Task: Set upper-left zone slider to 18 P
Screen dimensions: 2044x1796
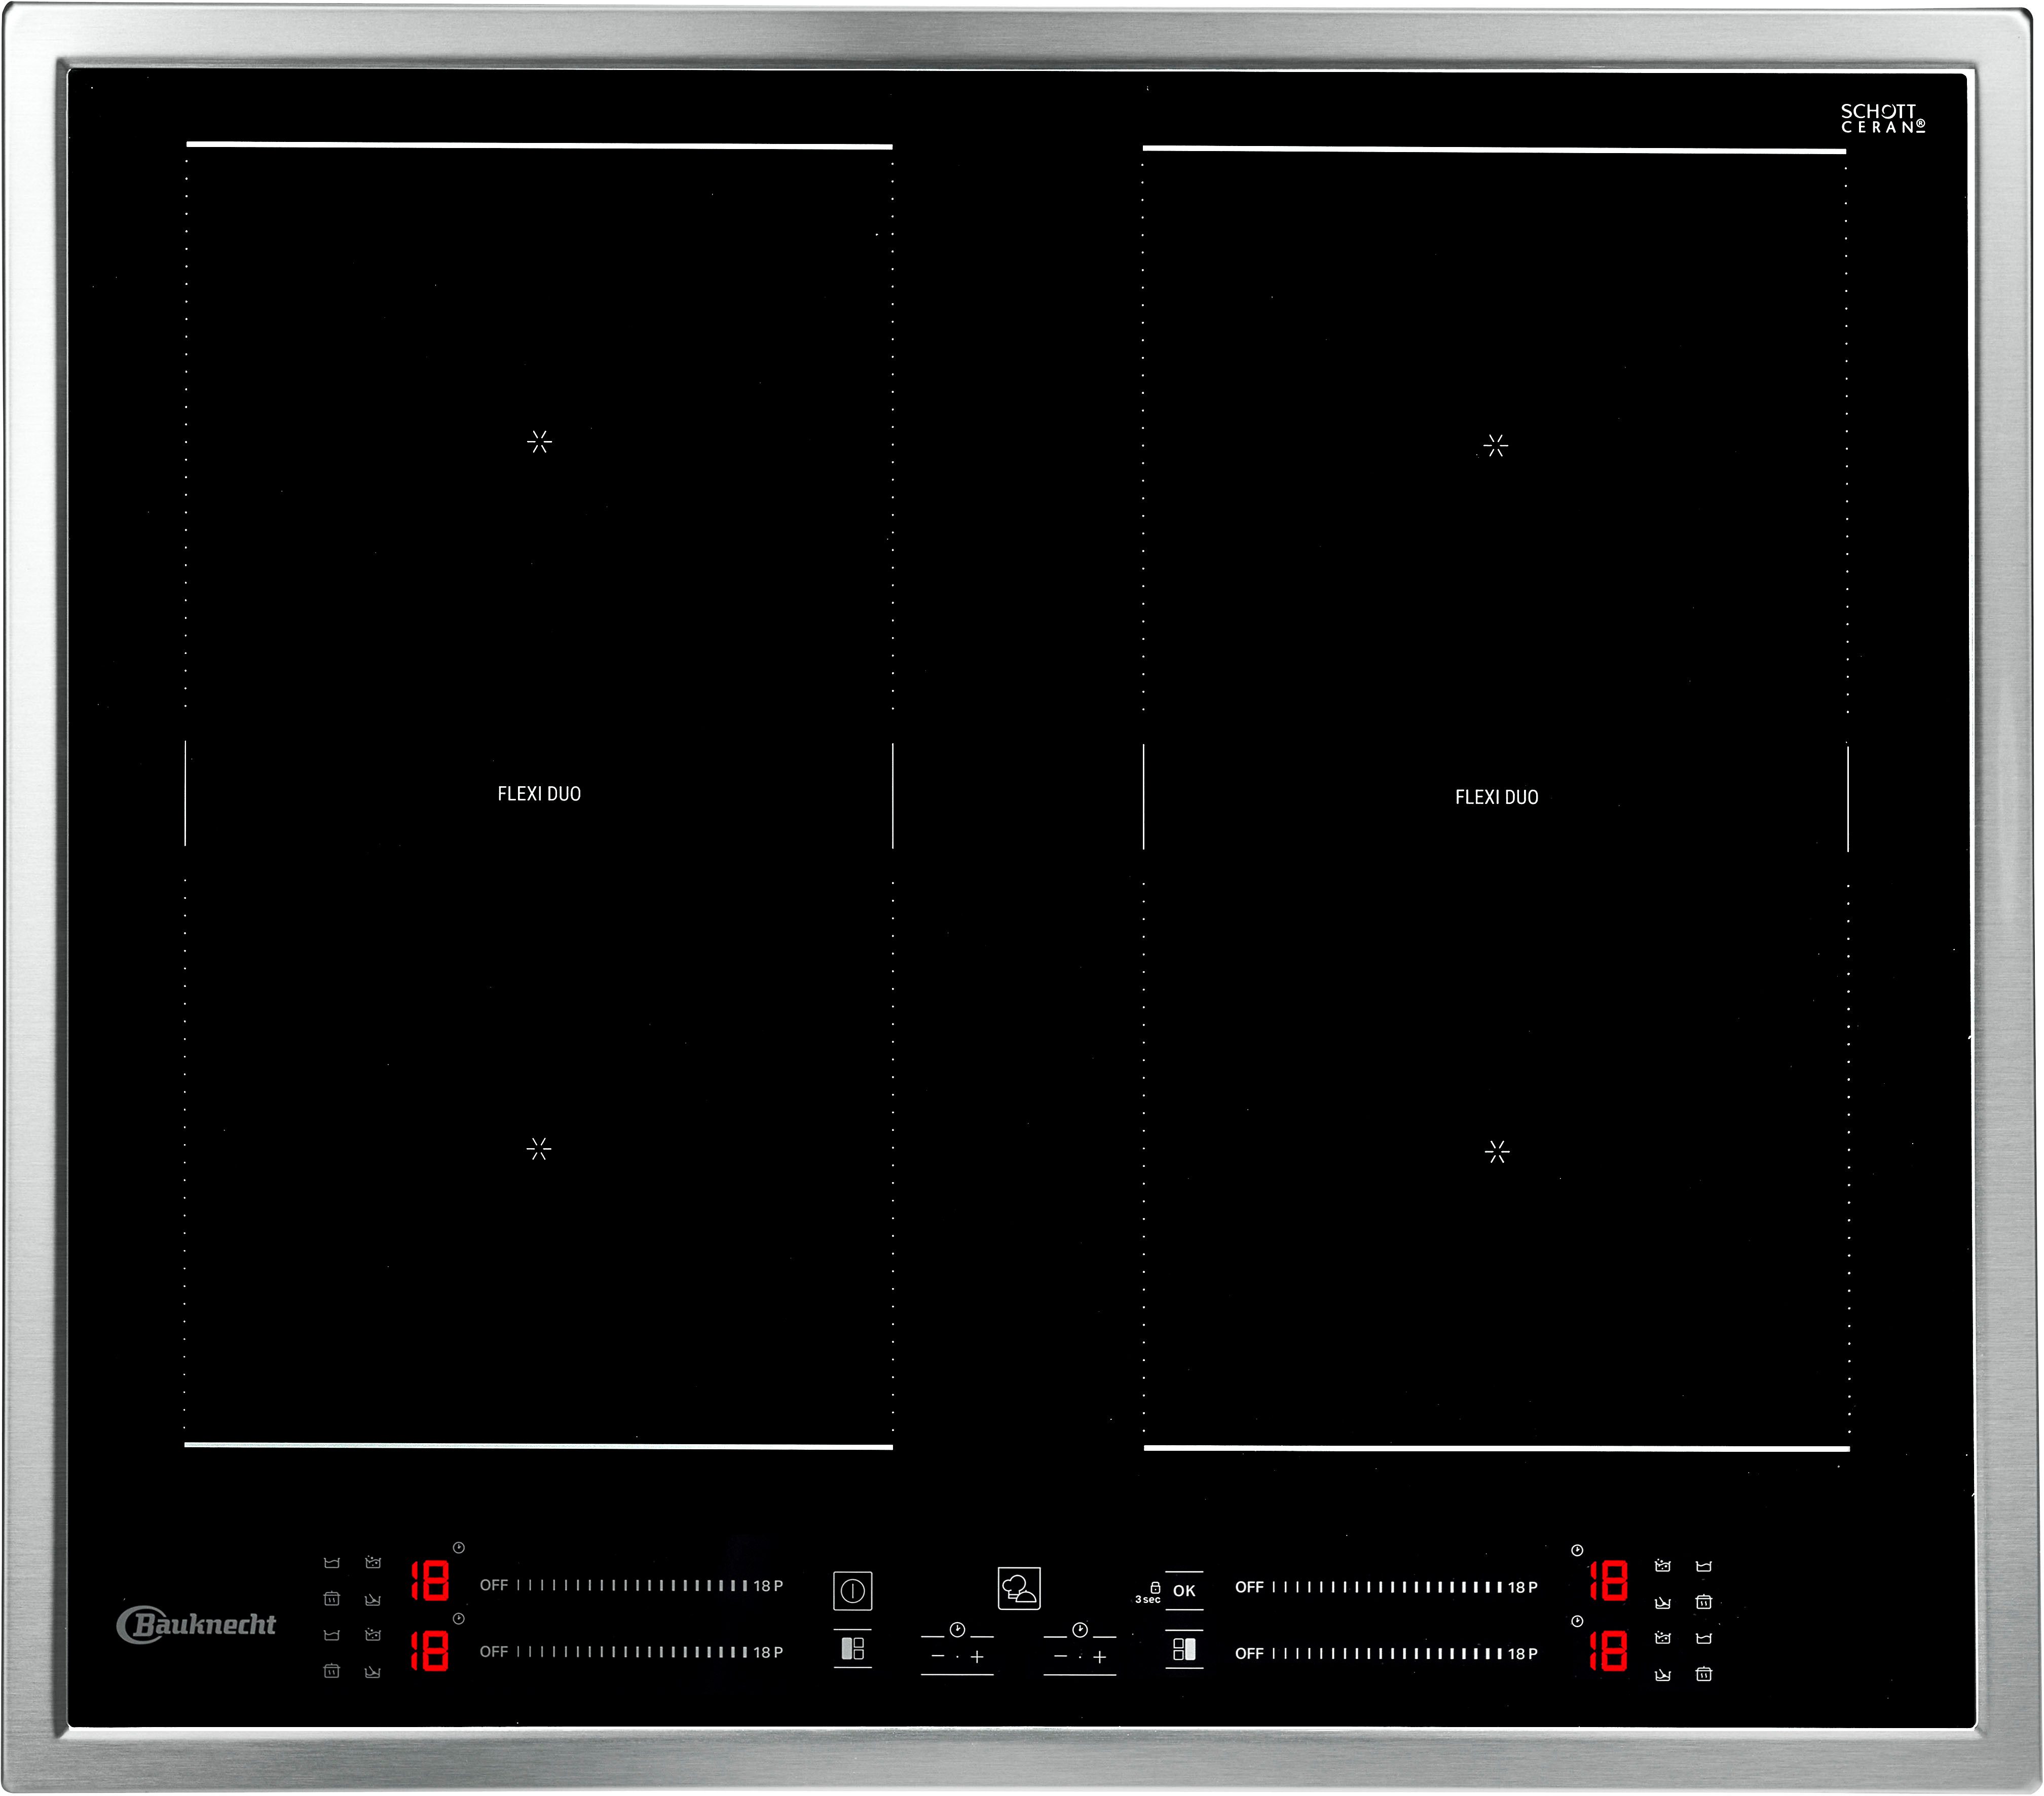Action: point(767,1586)
